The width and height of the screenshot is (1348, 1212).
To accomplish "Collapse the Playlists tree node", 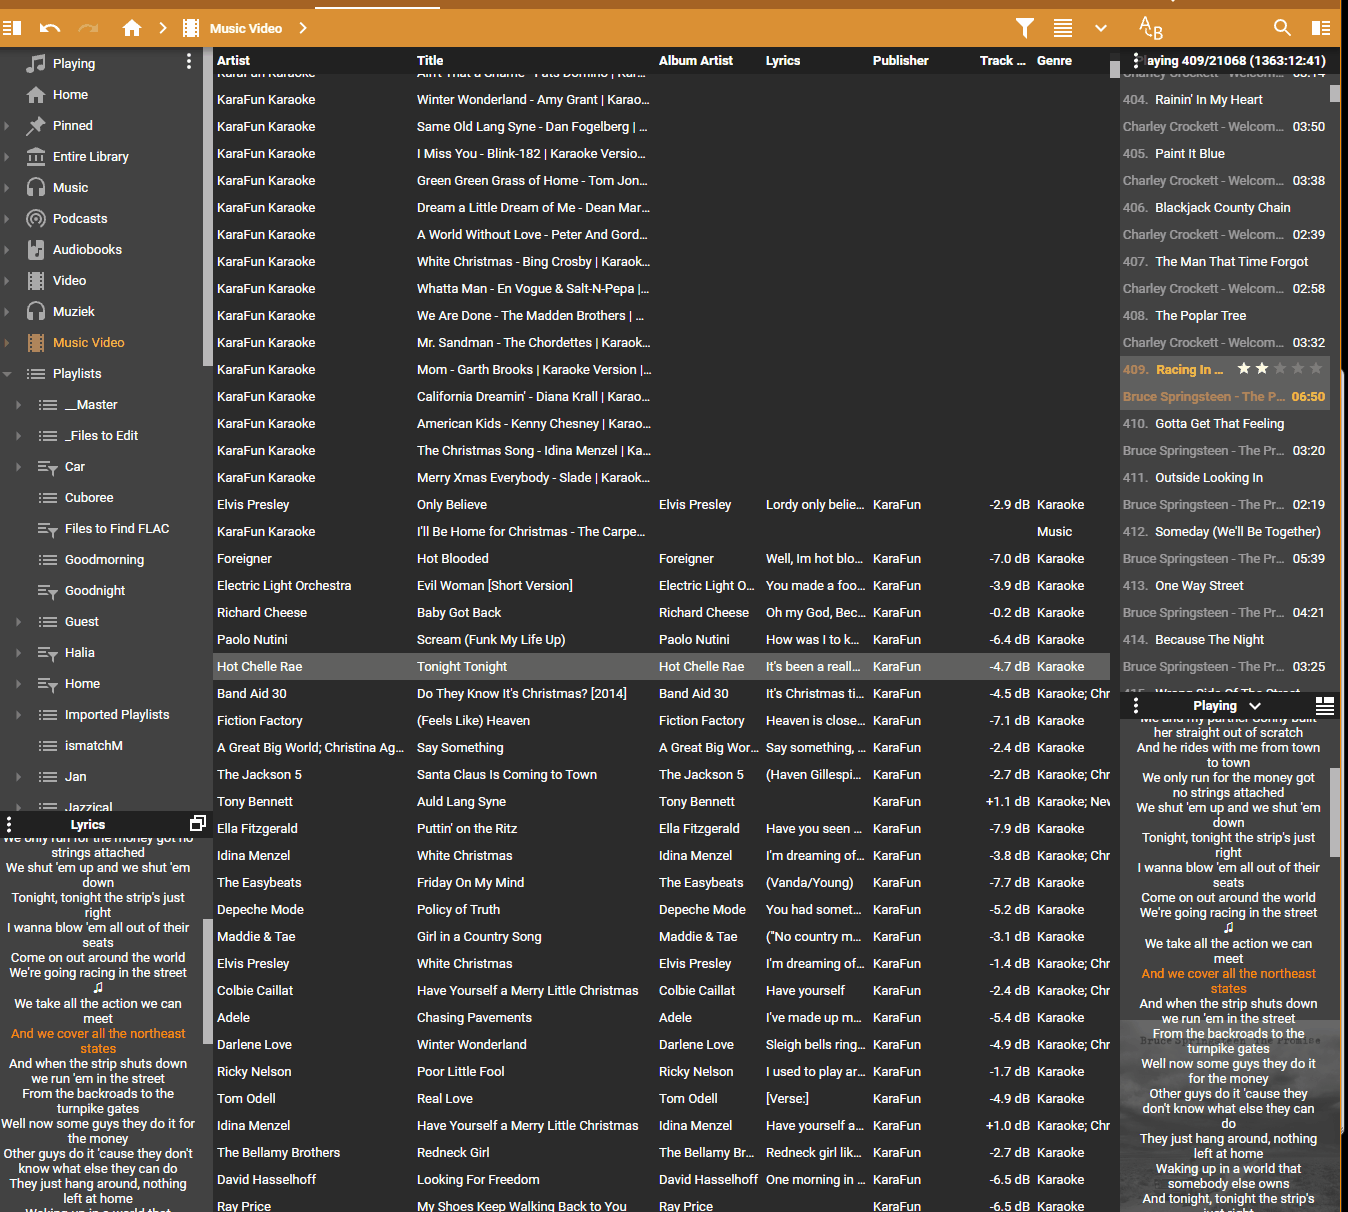I will pos(8,374).
